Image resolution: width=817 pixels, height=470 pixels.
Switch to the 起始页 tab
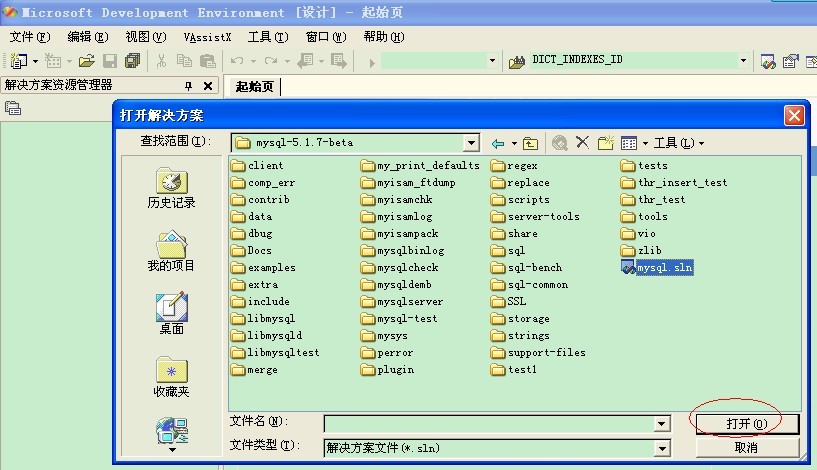click(254, 86)
